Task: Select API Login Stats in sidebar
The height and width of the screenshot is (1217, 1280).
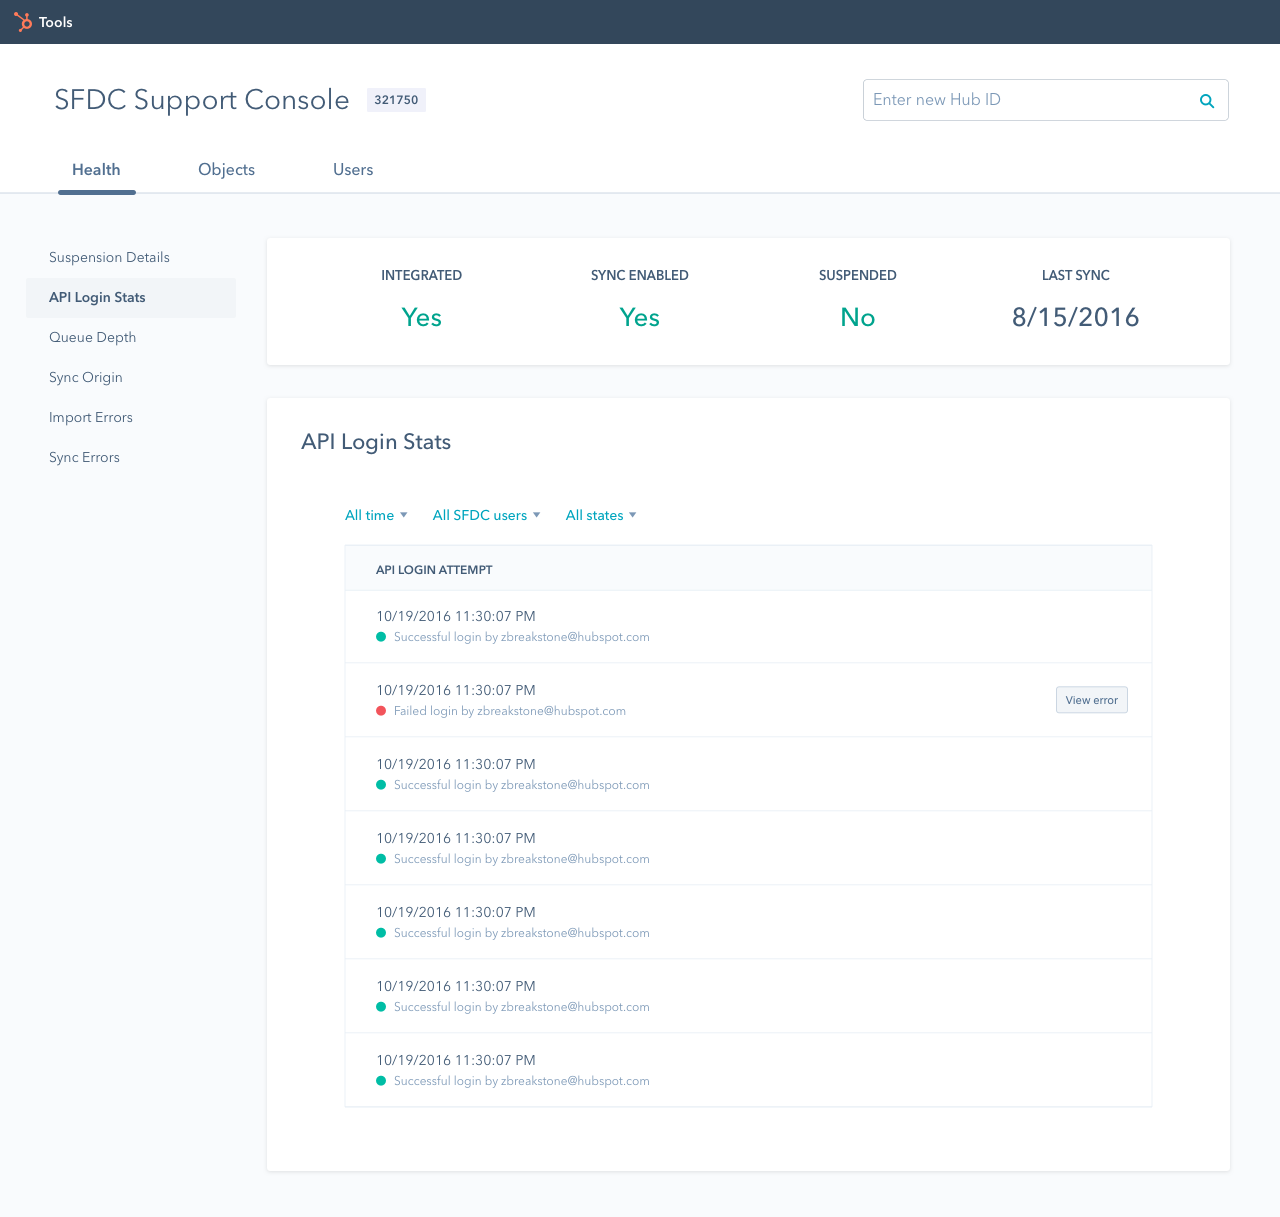Action: click(x=131, y=297)
